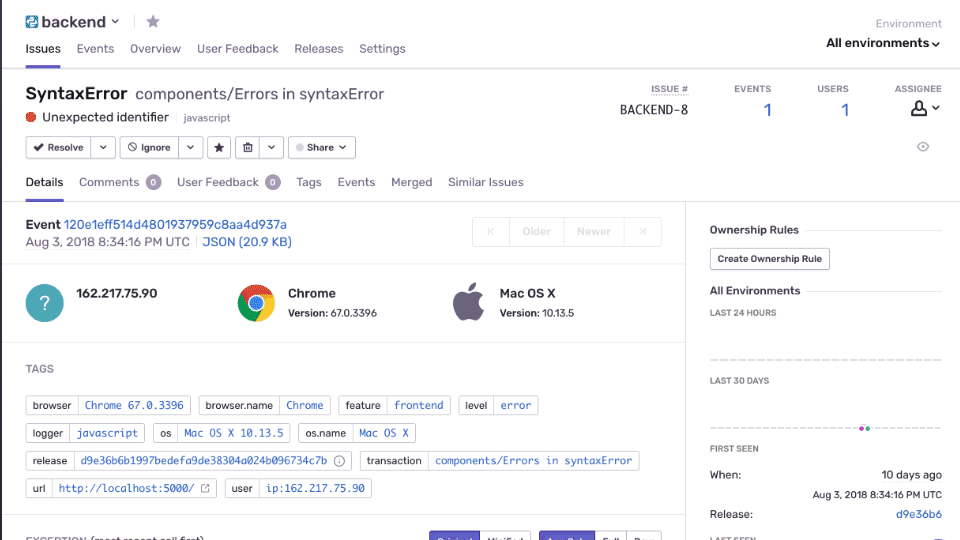Open issue Events sub-tab

[356, 182]
